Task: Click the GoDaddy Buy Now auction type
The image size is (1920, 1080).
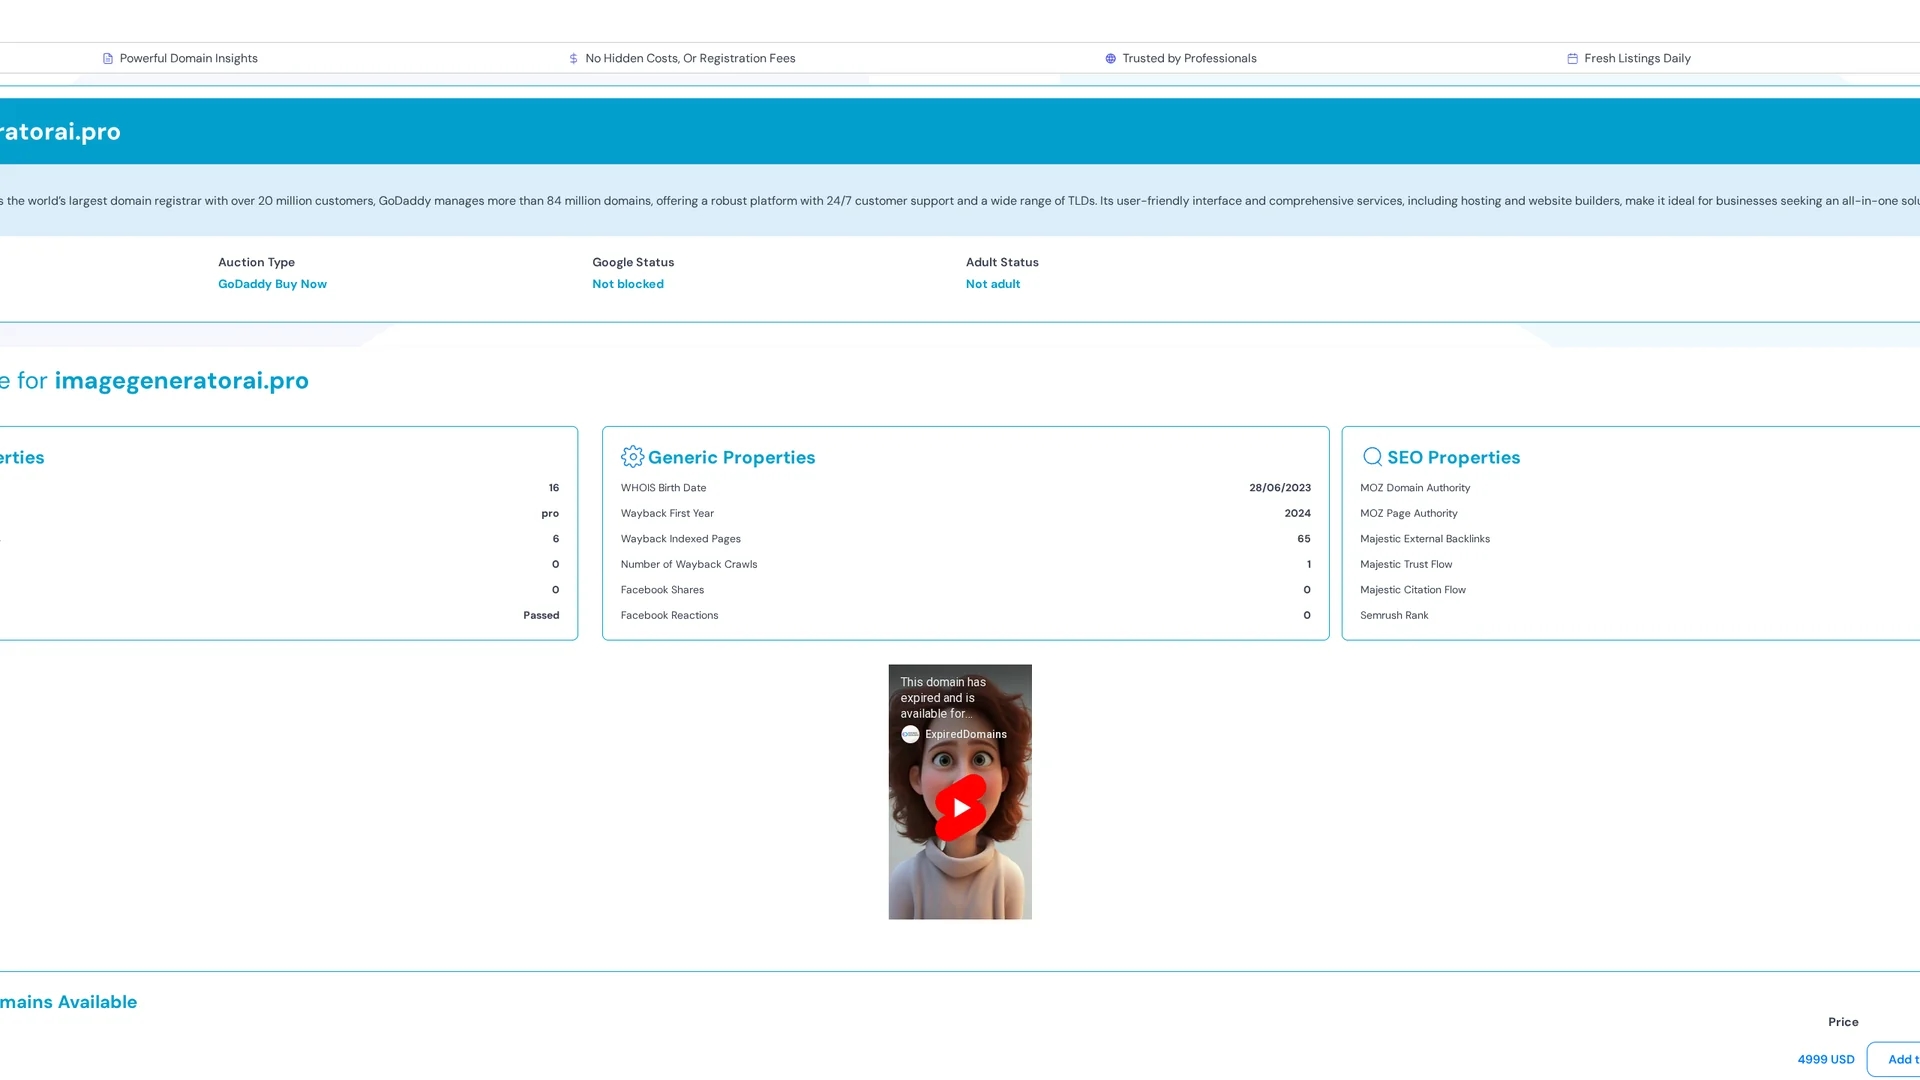Action: click(272, 285)
